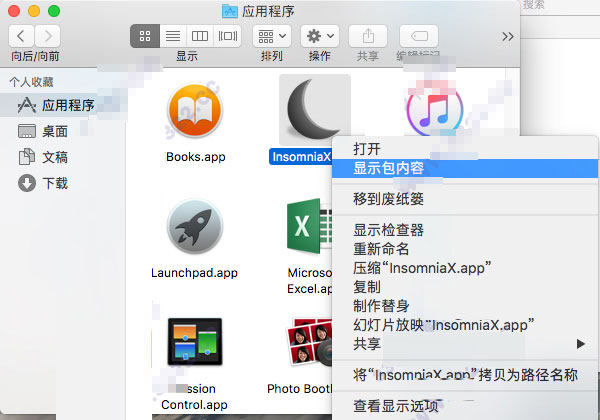Choose 重新命名 in the context menu
This screenshot has width=600, height=420.
pyautogui.click(x=465, y=249)
